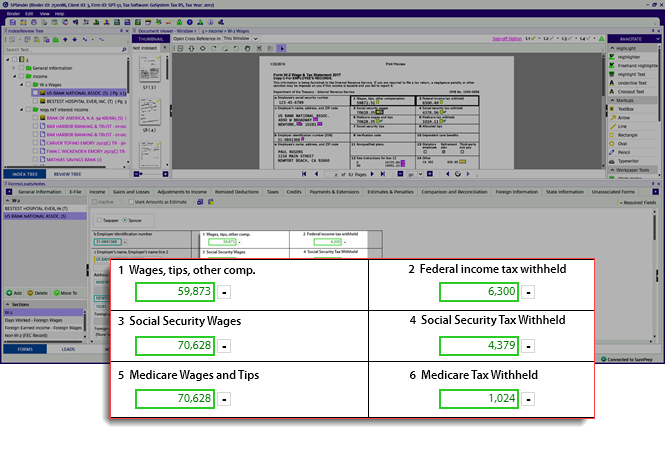Switch to the Itemized Deductions tab
665x449 pixels.
(235, 188)
